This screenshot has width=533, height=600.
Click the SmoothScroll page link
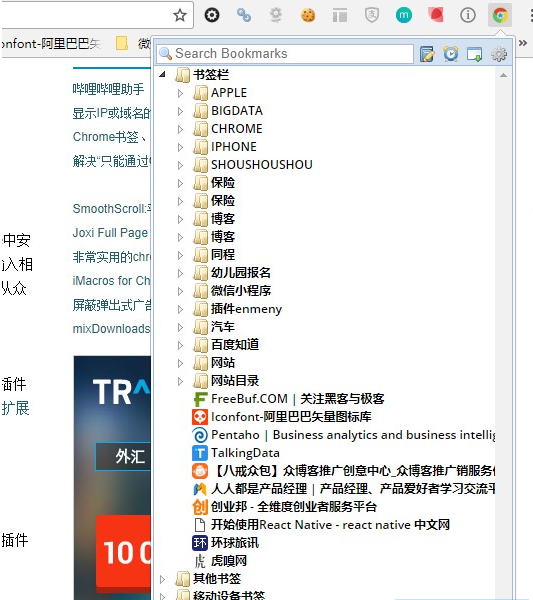[112, 209]
